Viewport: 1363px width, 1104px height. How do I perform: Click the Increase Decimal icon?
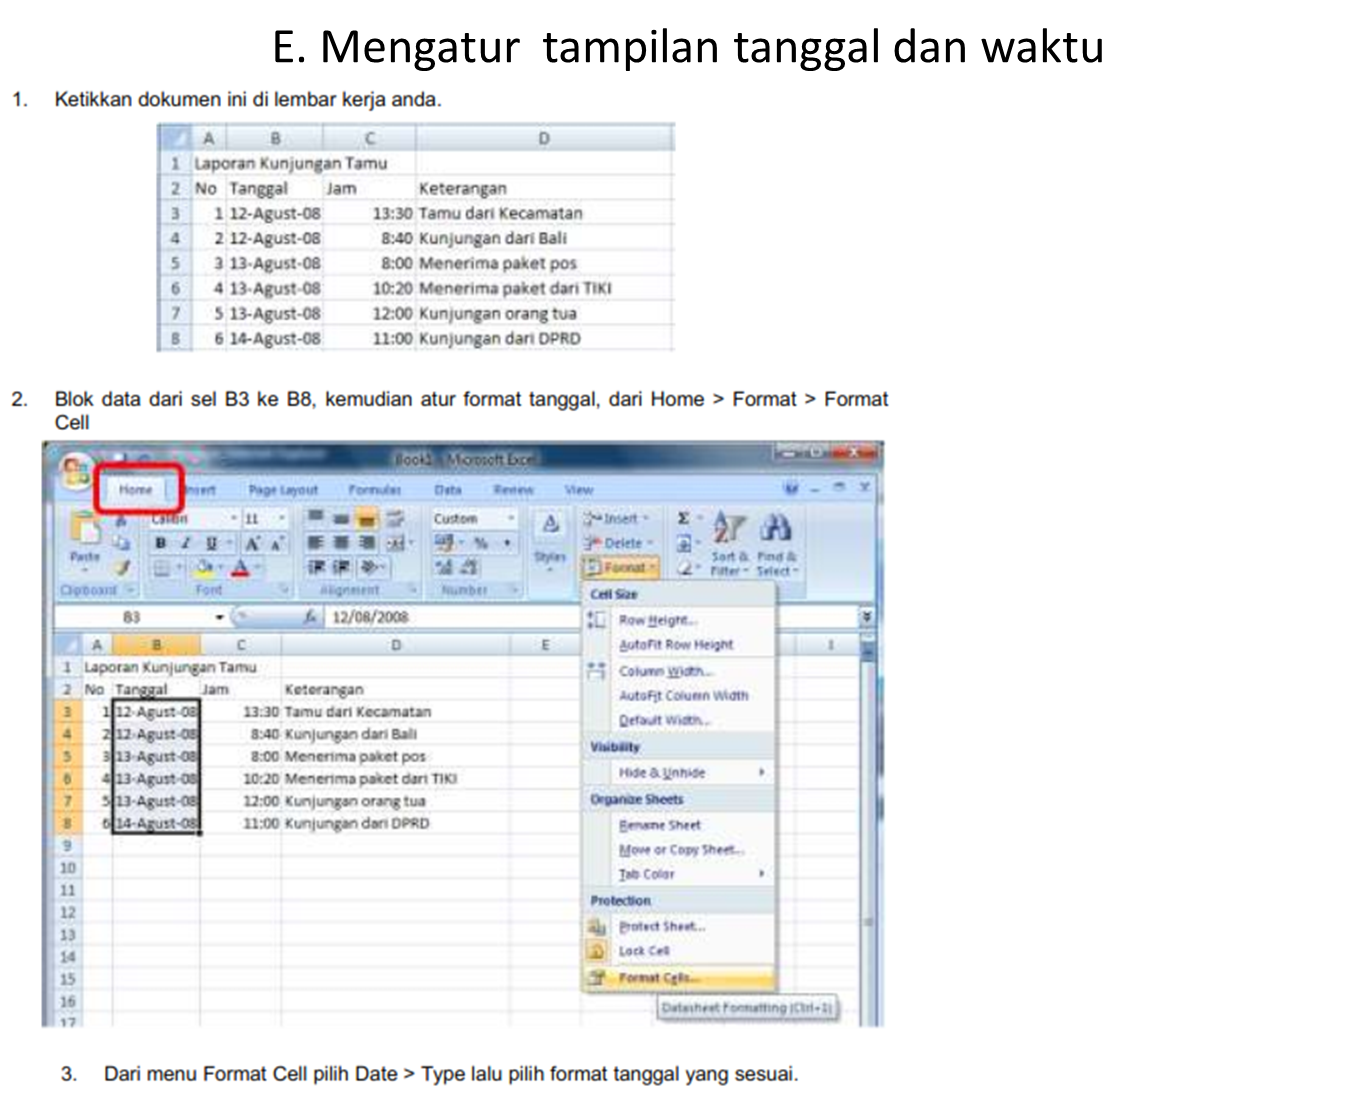444,567
